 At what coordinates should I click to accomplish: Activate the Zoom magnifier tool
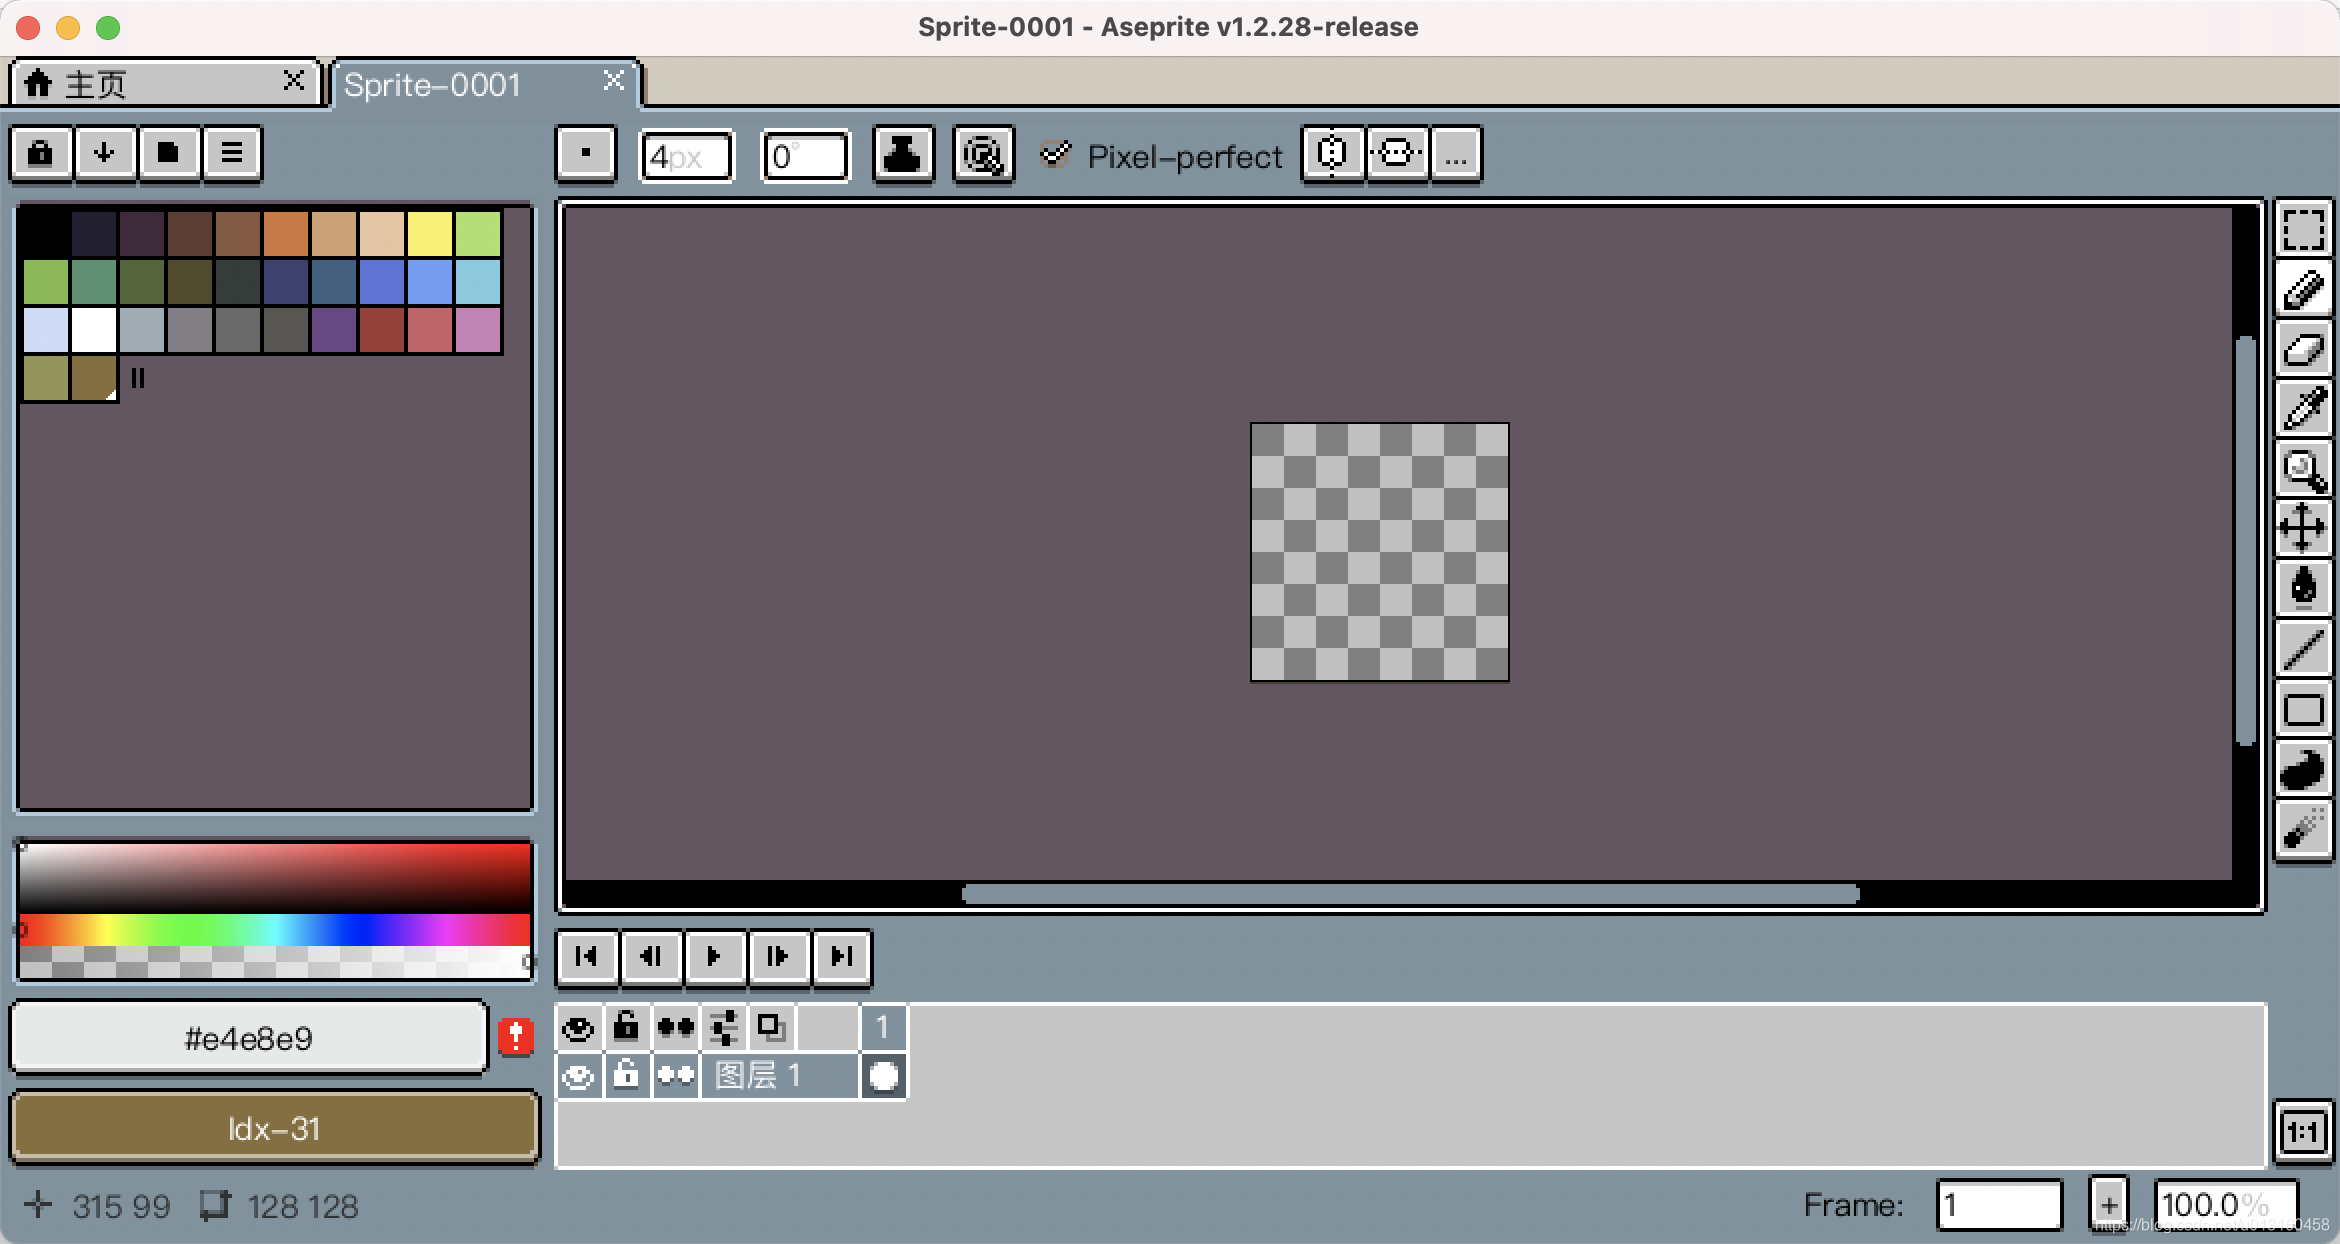click(2303, 469)
